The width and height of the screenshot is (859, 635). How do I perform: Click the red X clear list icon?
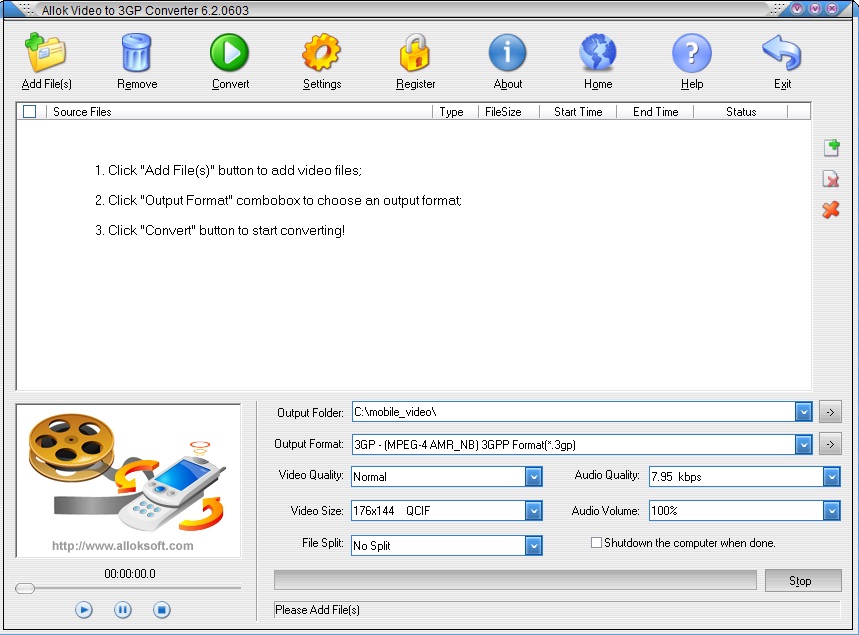tap(831, 210)
